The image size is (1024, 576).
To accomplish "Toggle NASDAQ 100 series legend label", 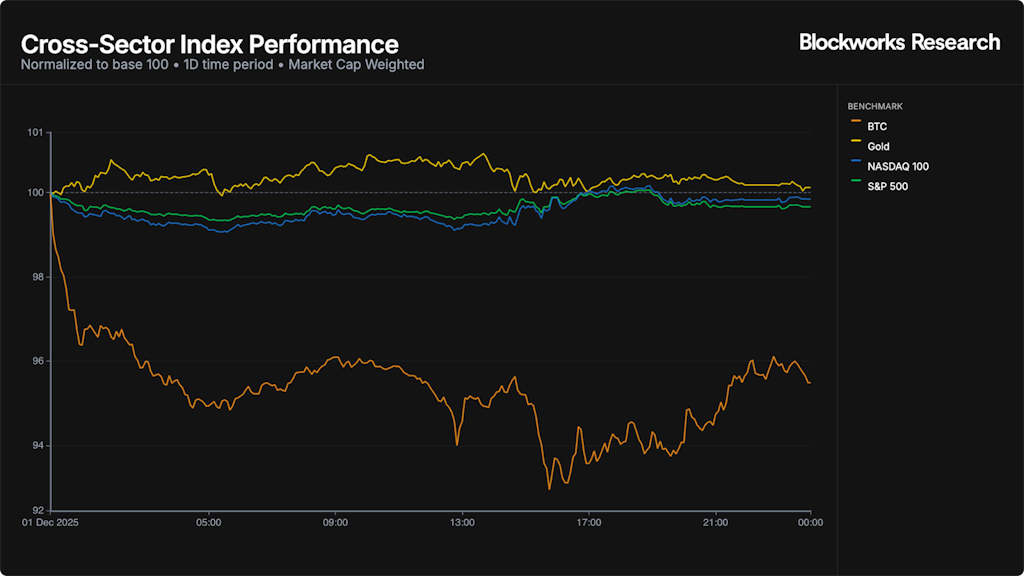I will [x=898, y=167].
